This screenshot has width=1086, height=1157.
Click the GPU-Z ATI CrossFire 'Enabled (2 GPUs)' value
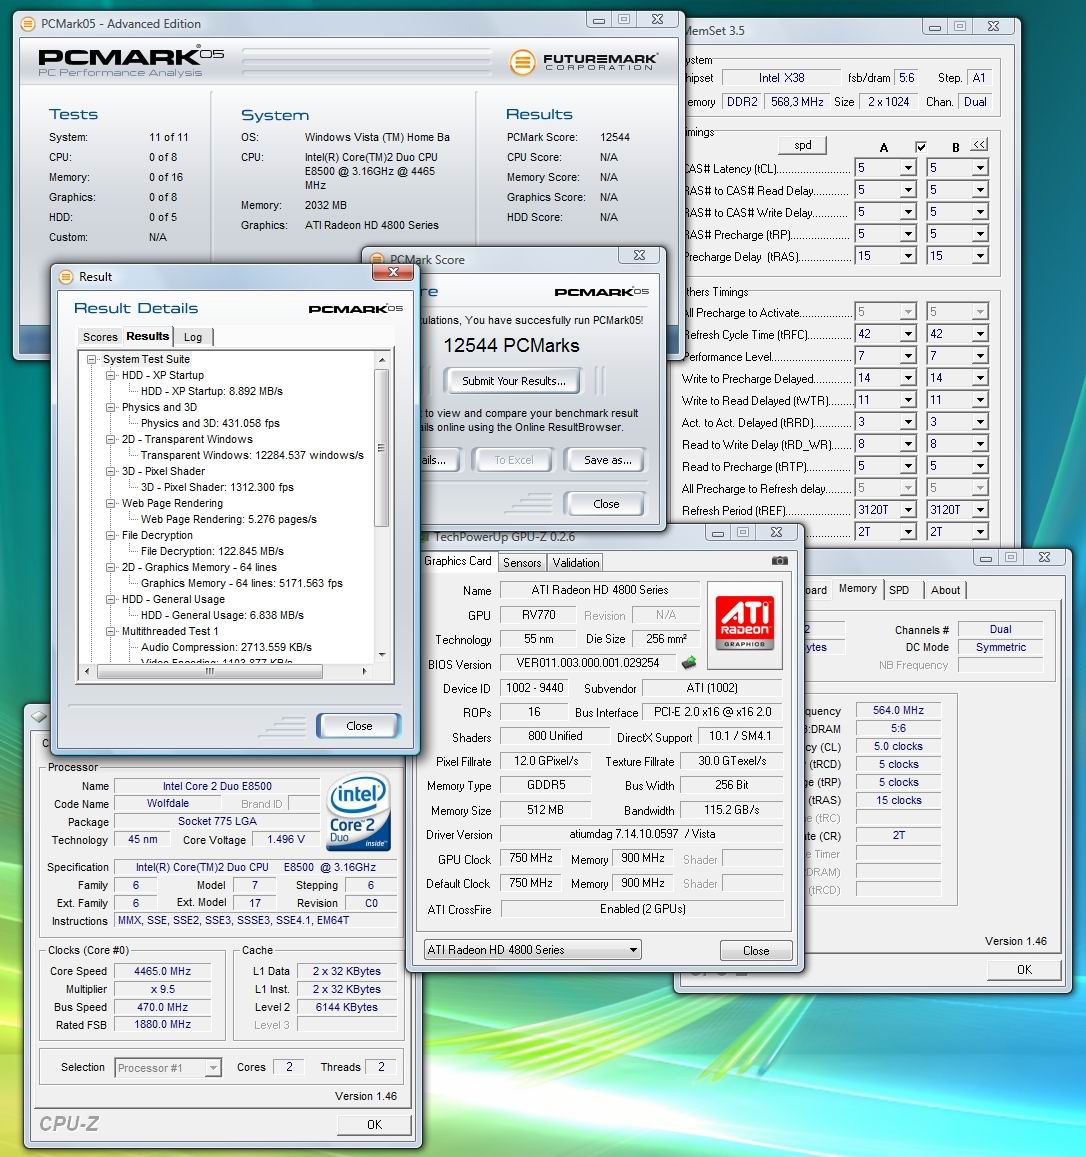pos(643,909)
